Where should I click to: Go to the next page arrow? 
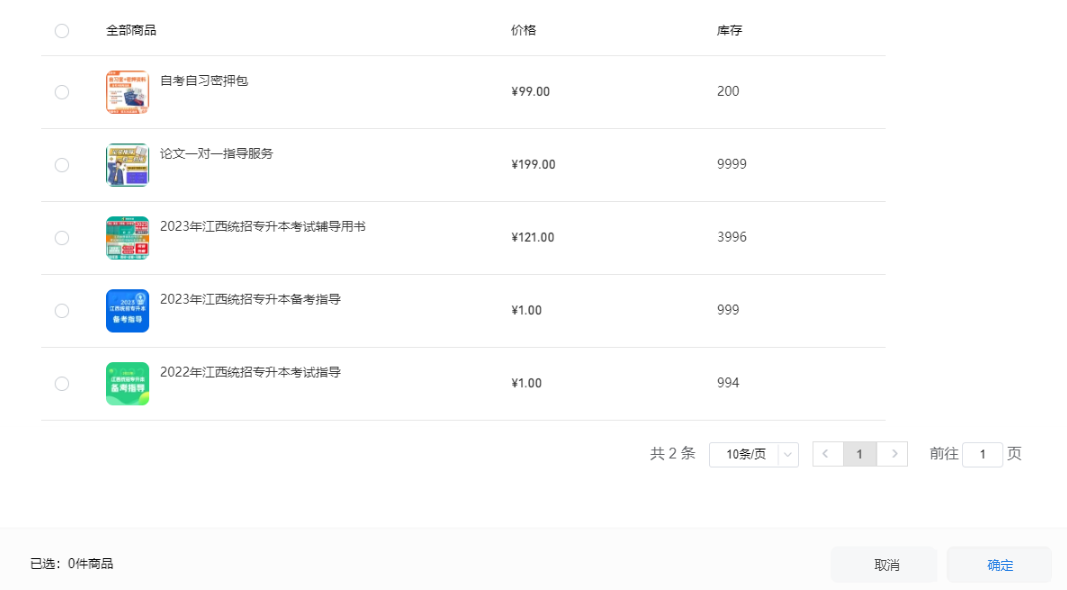tap(893, 454)
